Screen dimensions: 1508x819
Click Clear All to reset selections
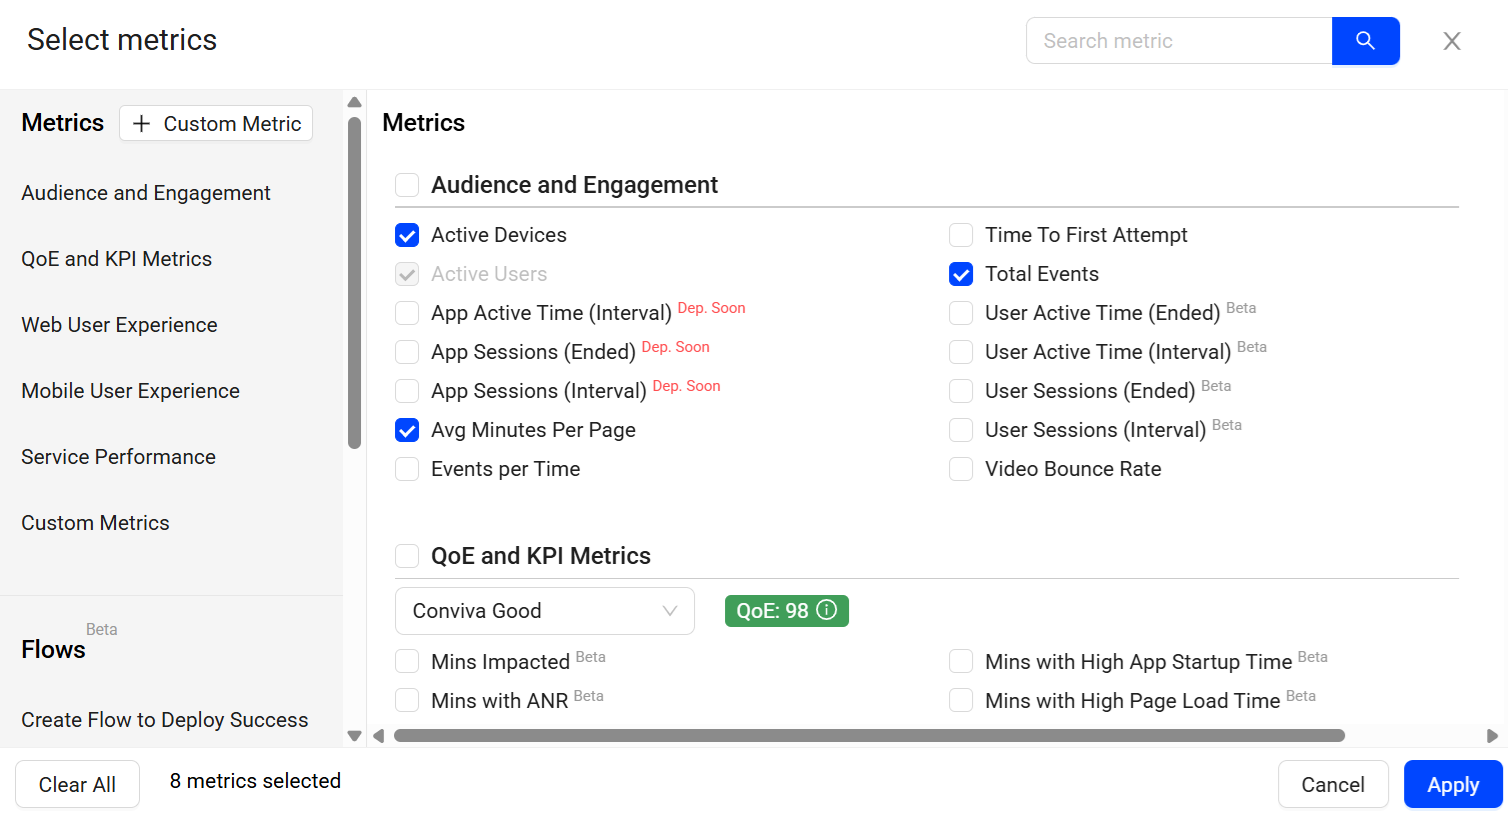[x=77, y=785]
